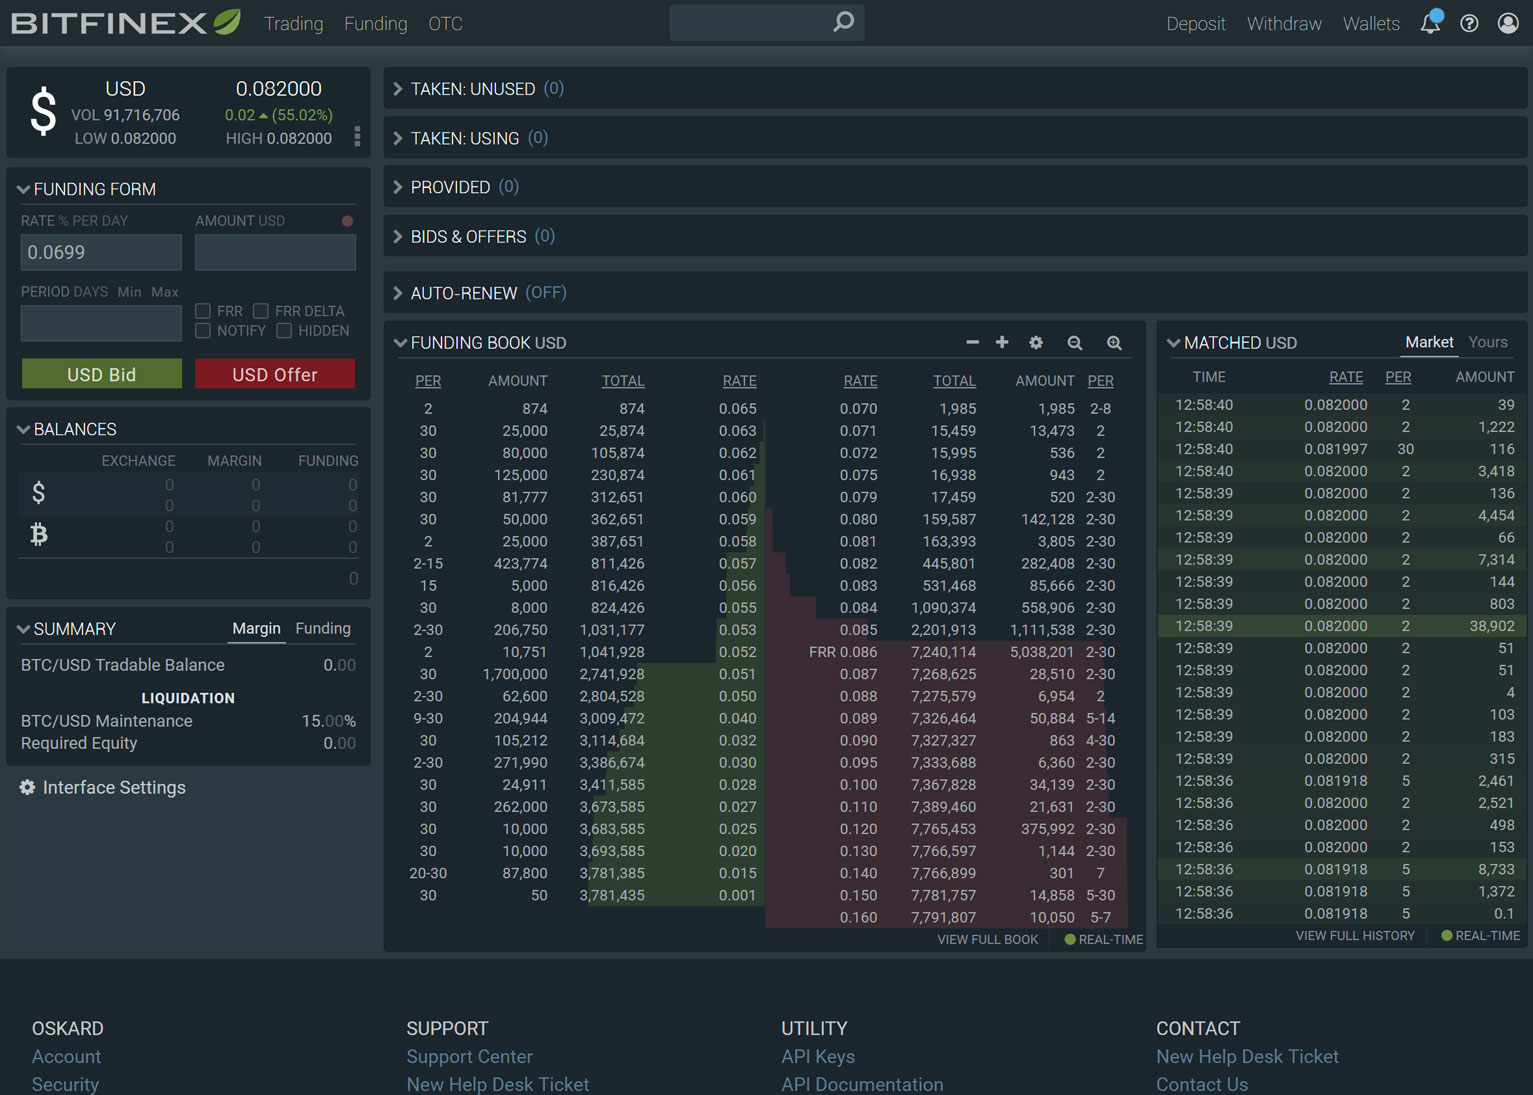1533x1095 pixels.
Task: Set period to Min days
Action: 129,292
